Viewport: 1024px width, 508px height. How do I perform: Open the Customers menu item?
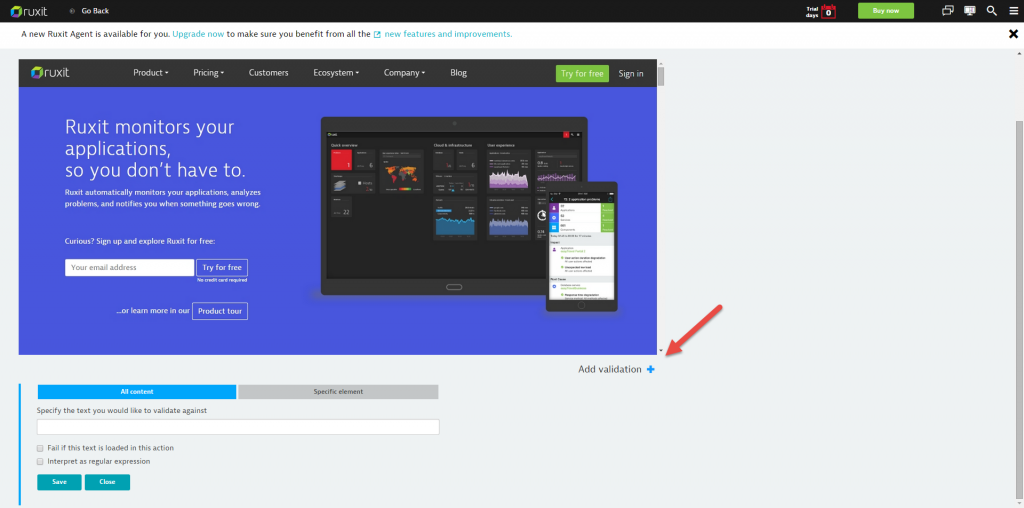pos(268,73)
